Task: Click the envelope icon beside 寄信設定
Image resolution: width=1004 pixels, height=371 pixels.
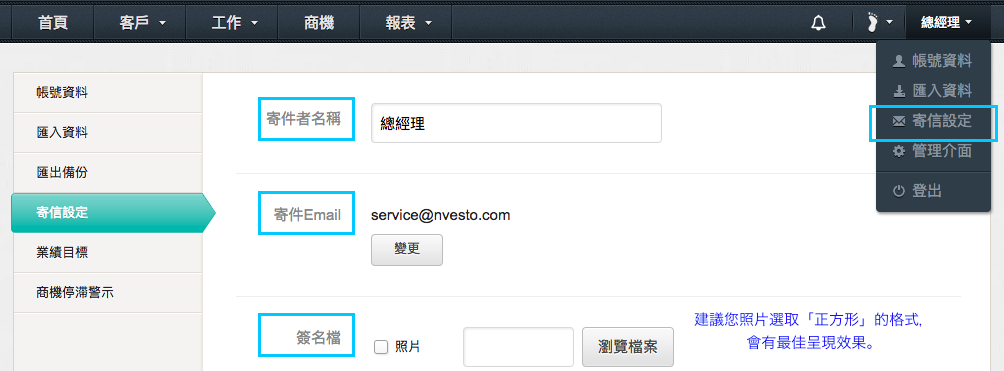Action: tap(899, 121)
